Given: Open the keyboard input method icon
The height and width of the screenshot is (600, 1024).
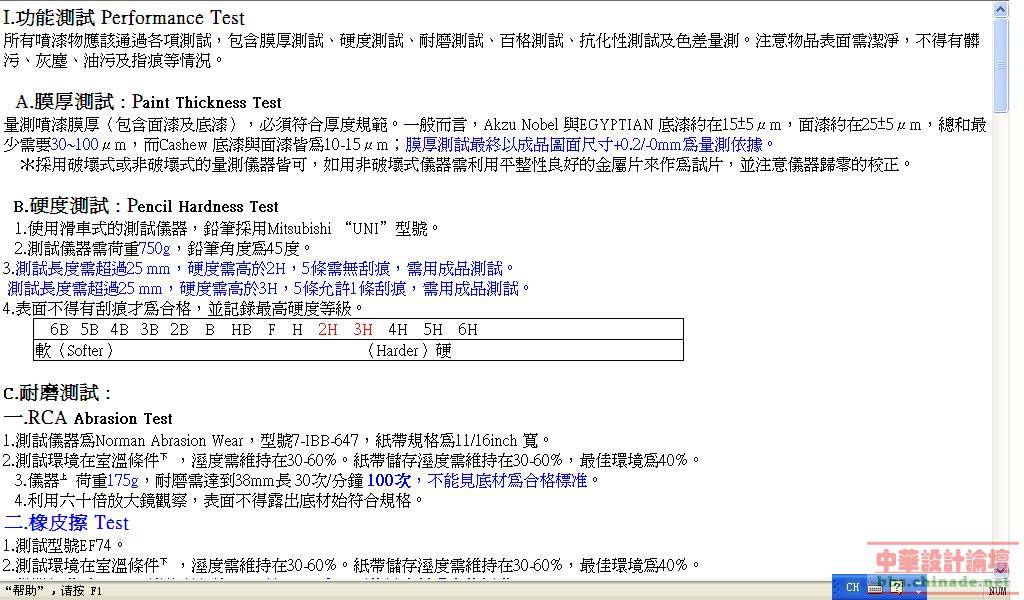Looking at the screenshot, I should (875, 588).
